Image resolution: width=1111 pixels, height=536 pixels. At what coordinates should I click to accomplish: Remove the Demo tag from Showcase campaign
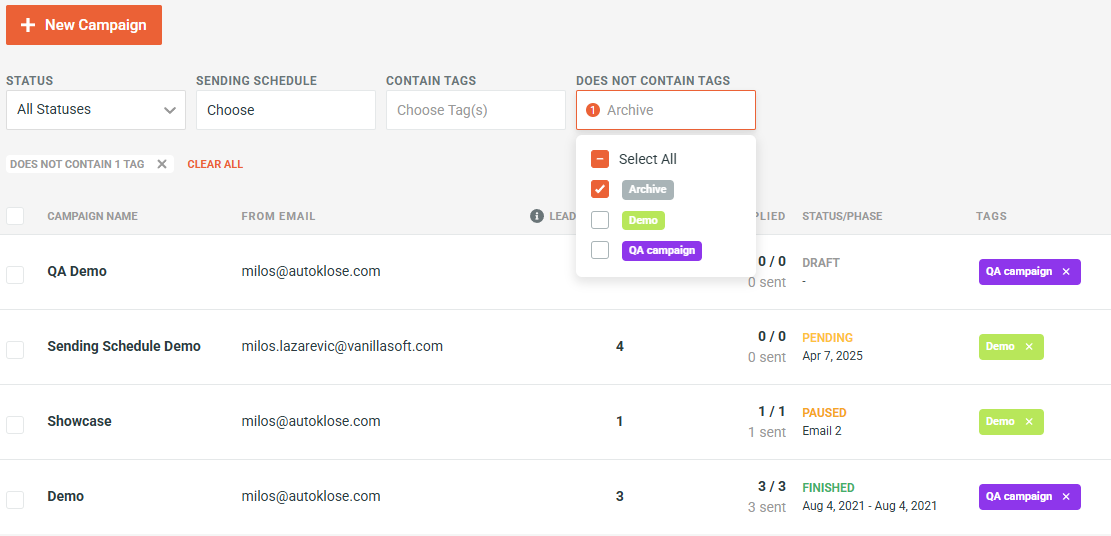(x=1028, y=422)
